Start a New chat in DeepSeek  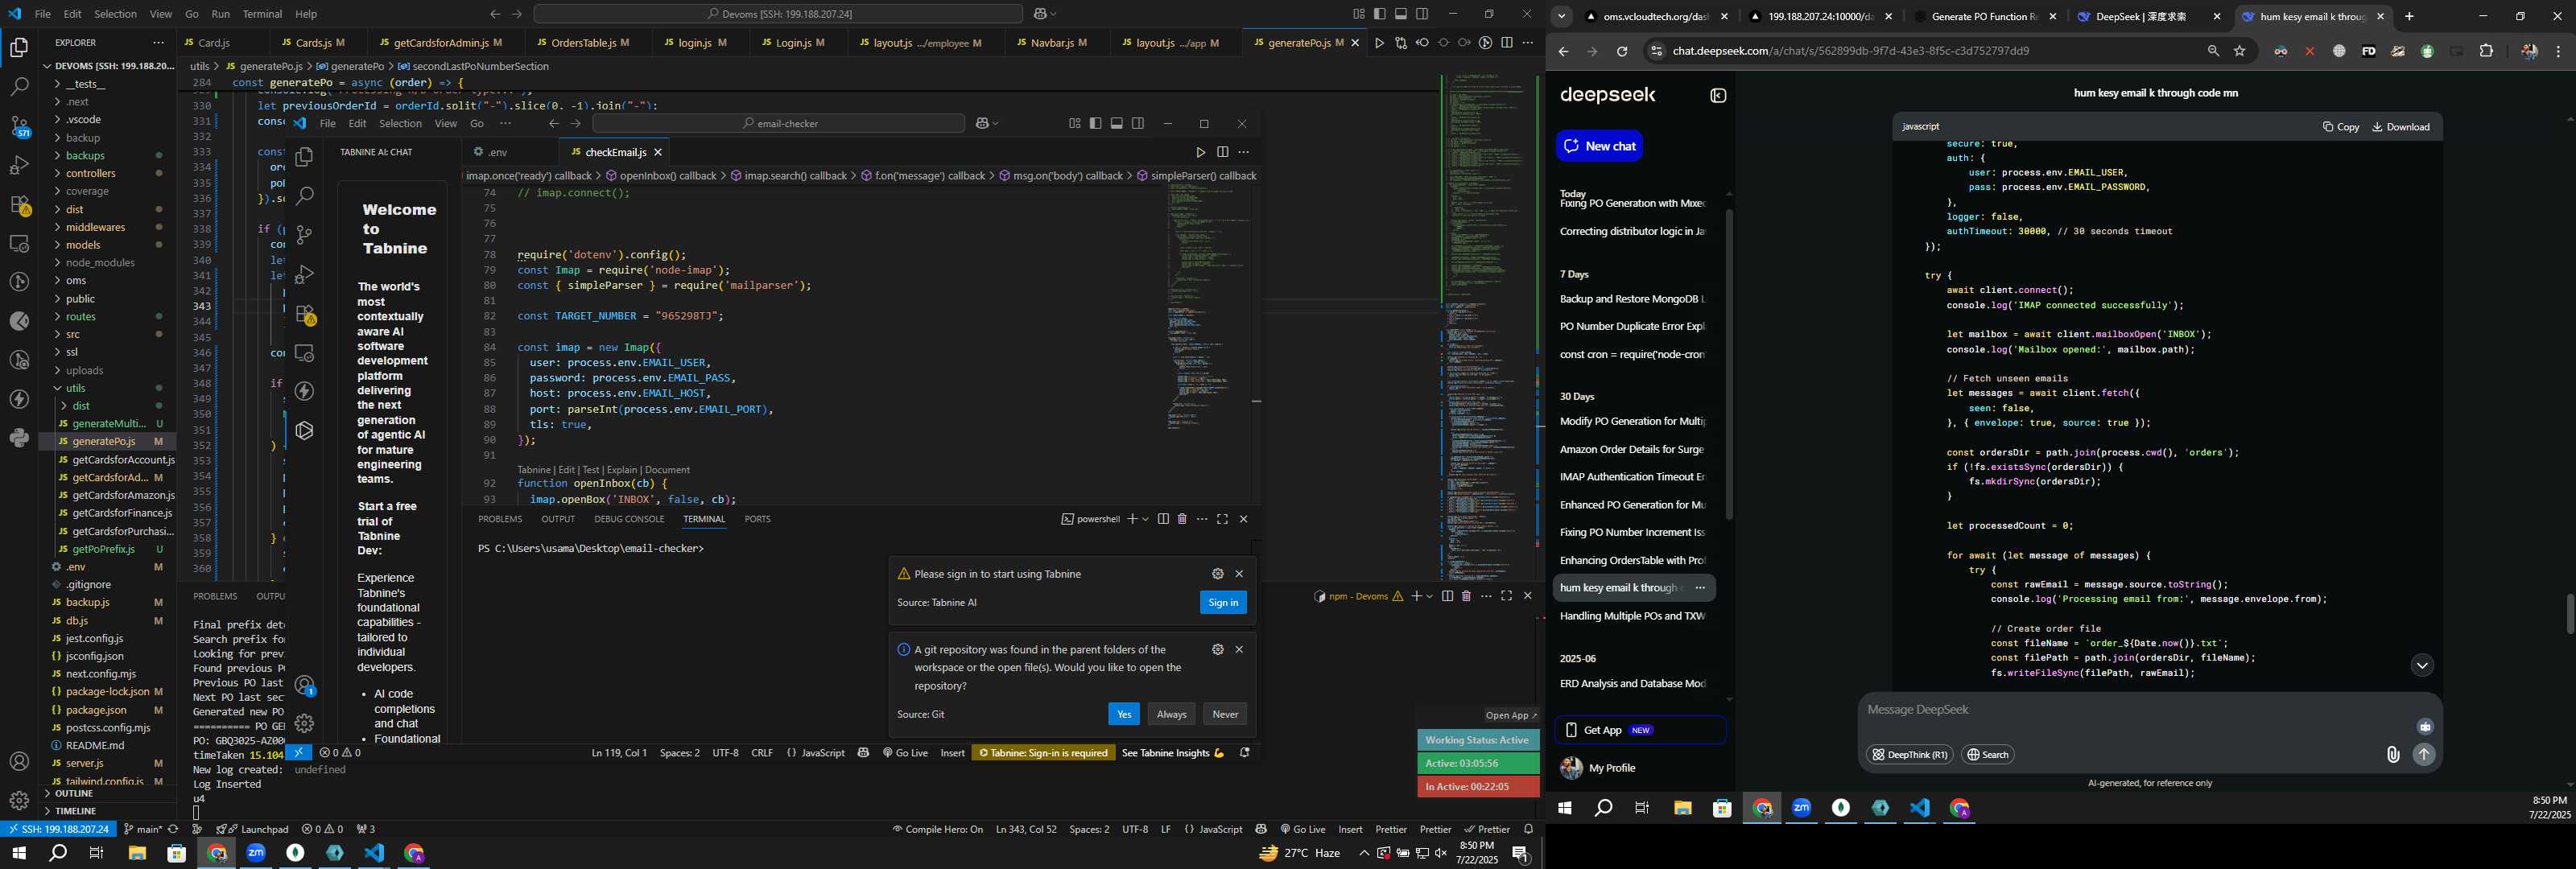pyautogui.click(x=1599, y=146)
